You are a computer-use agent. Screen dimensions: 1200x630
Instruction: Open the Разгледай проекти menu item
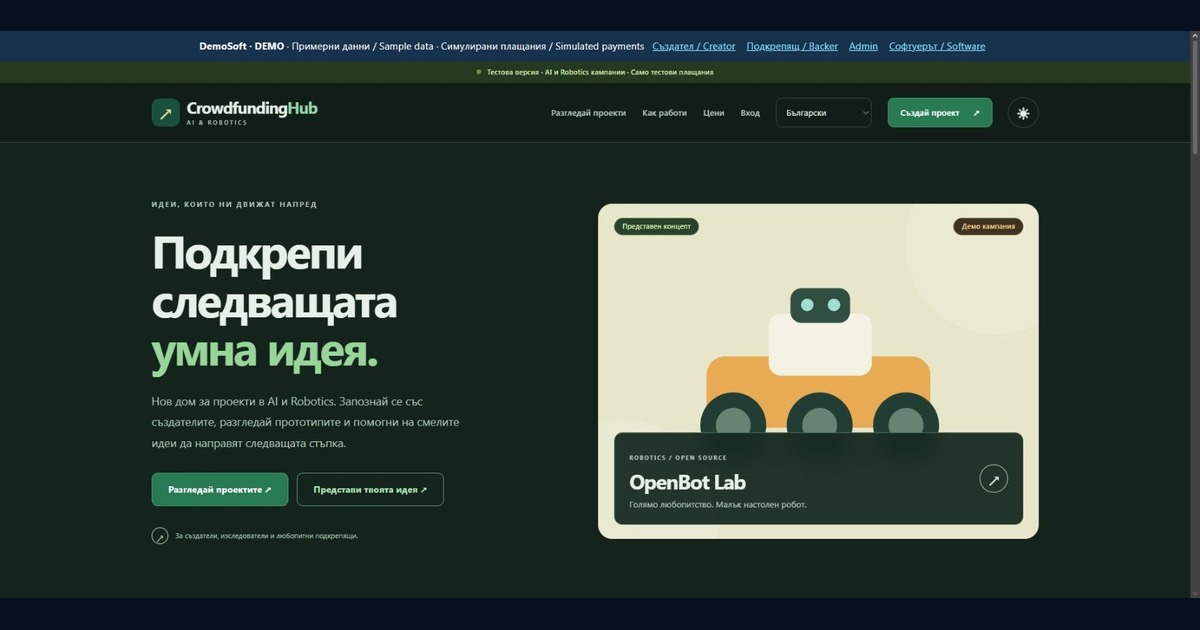(588, 113)
